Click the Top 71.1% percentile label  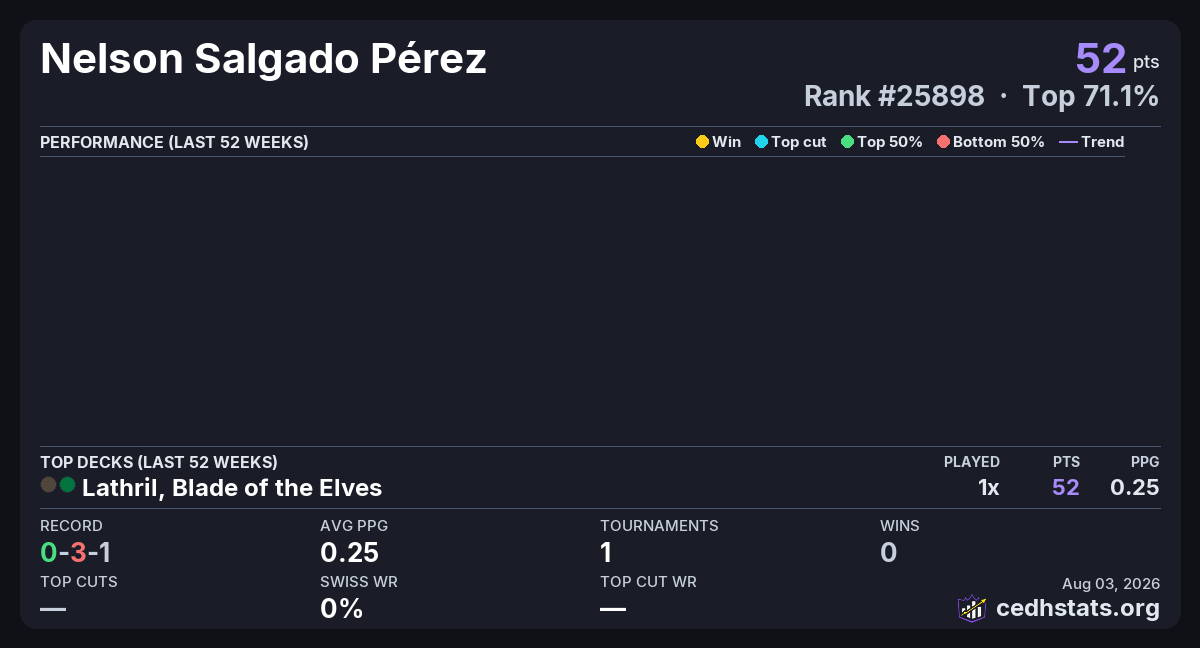(1091, 96)
